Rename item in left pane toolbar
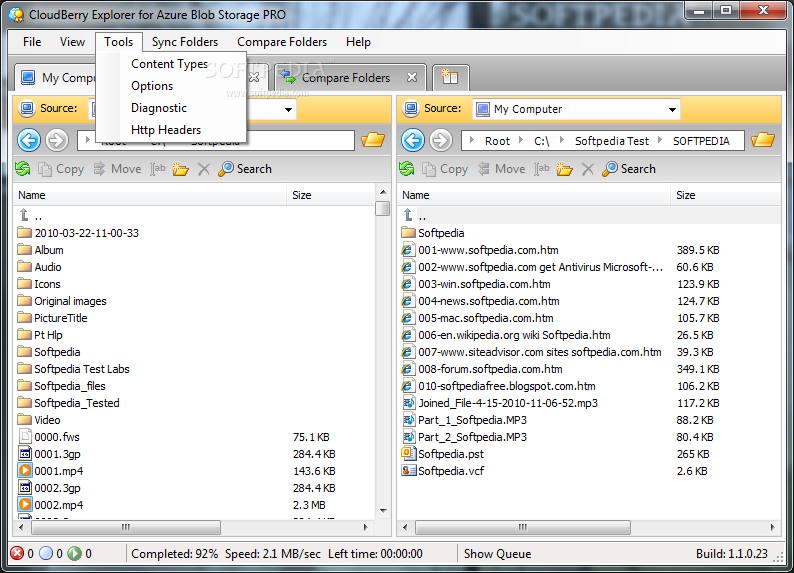Viewport: 794px width, 573px height. [157, 169]
